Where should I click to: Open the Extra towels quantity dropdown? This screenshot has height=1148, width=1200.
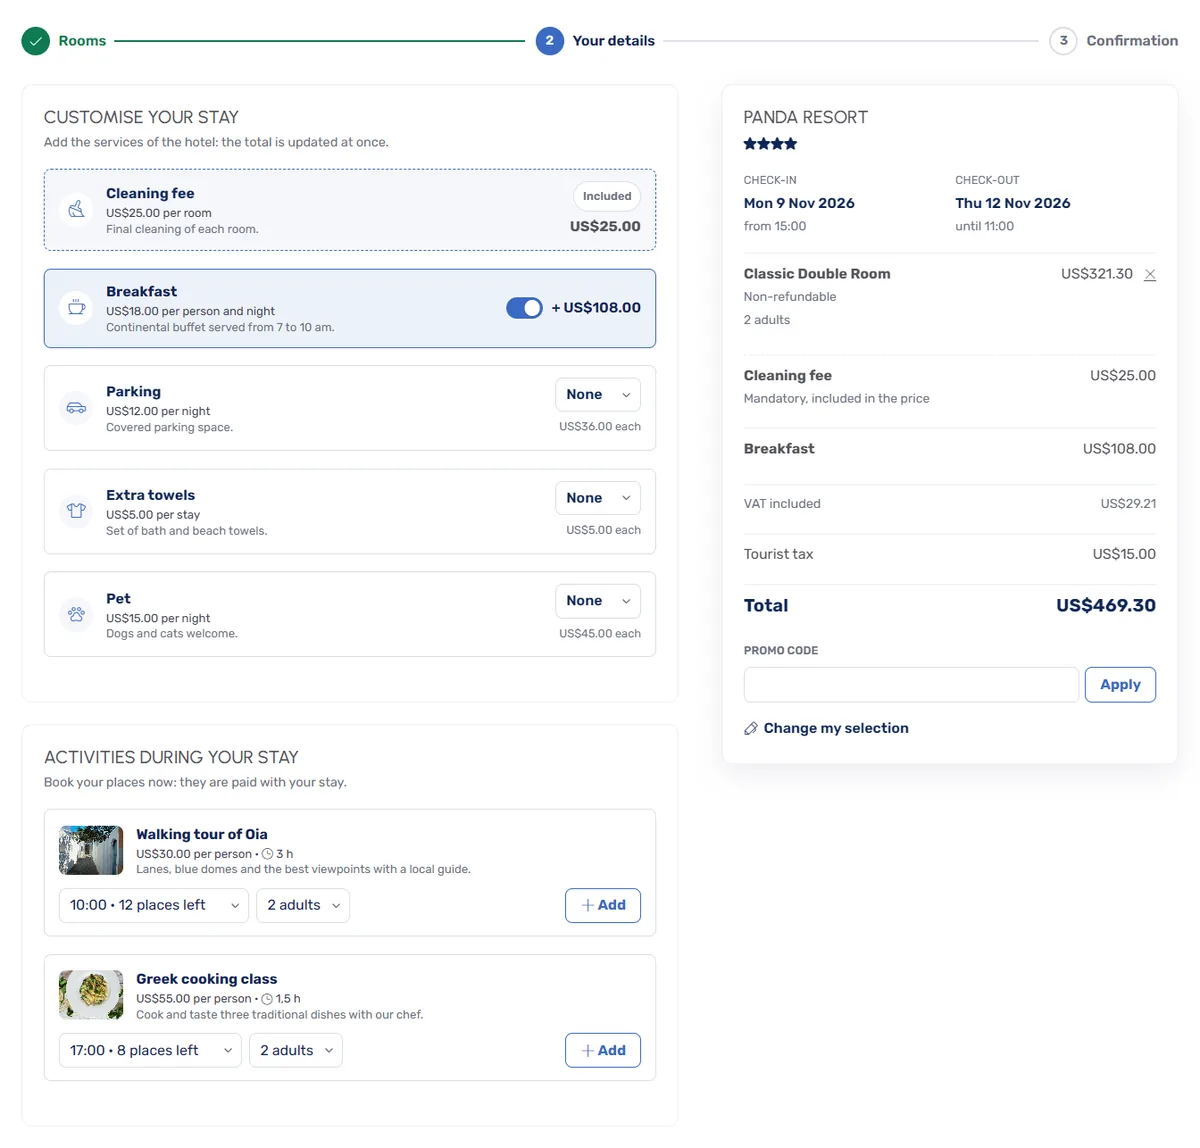point(598,498)
